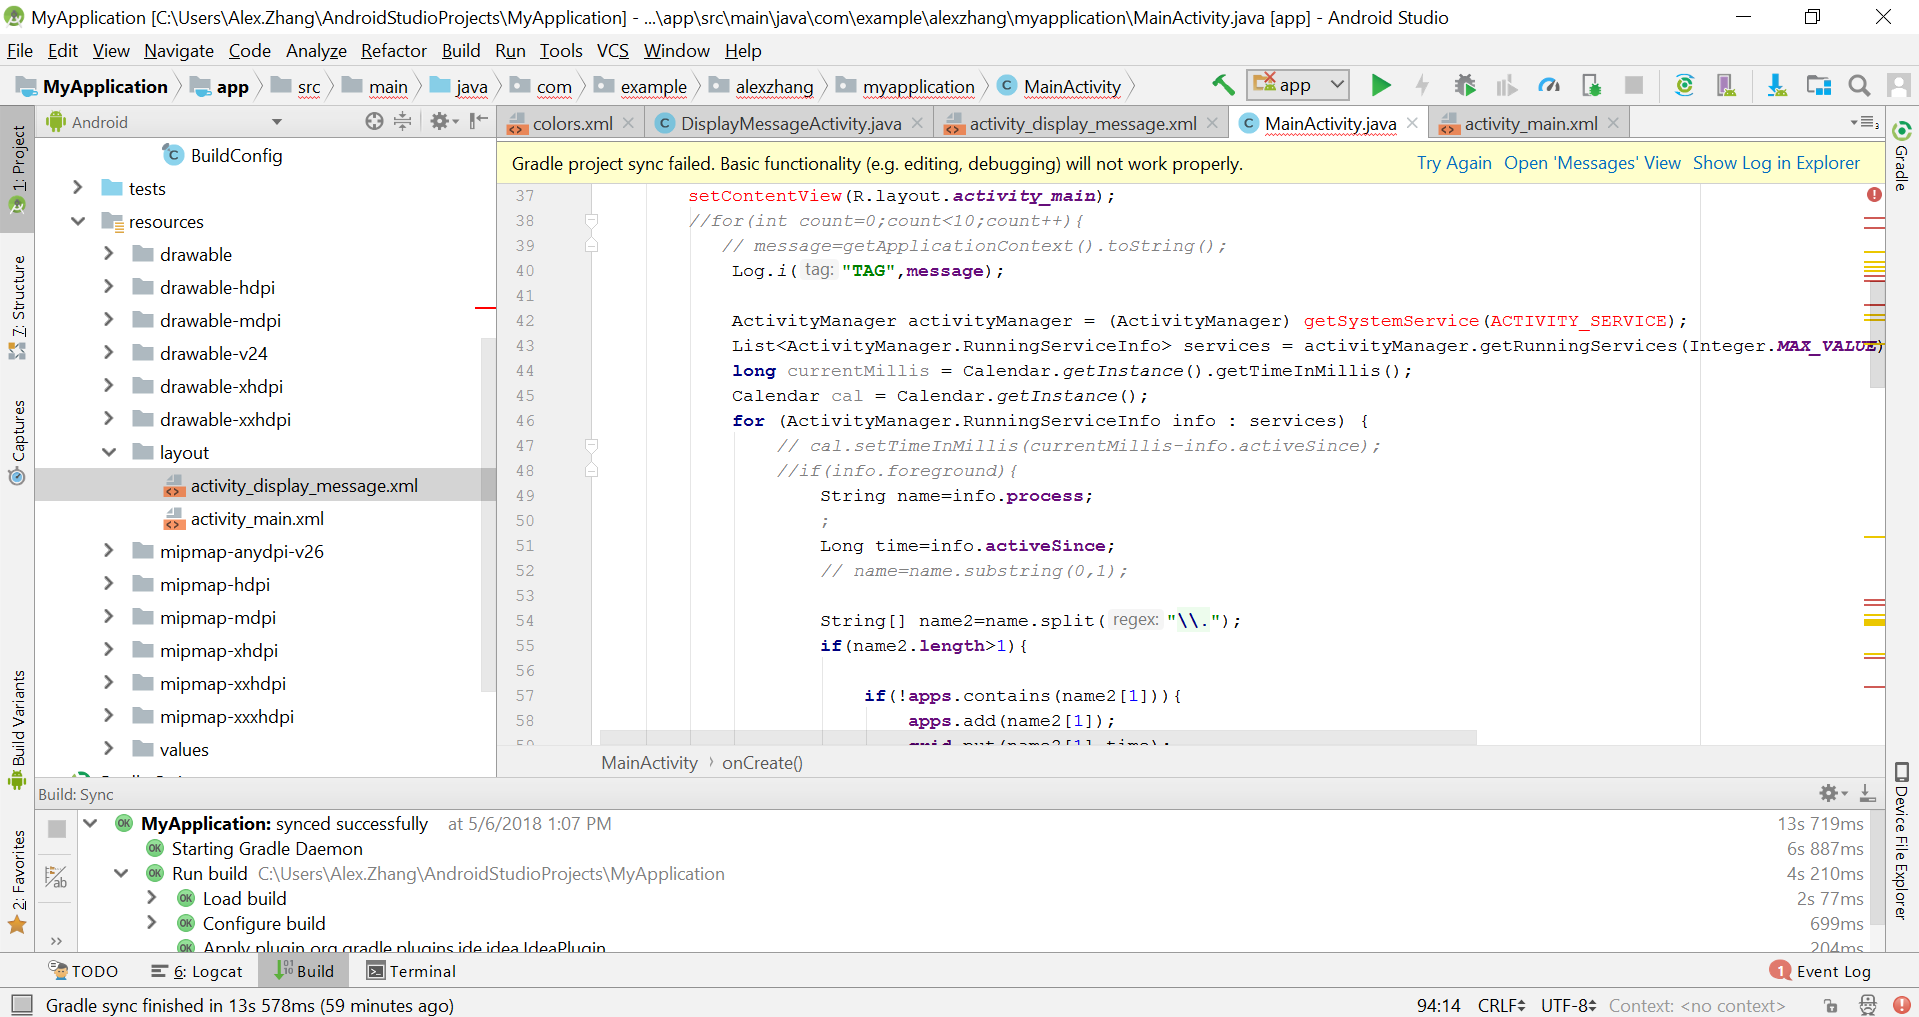Click the Try Again link
Screen dimensions: 1919x1017
(x=1454, y=163)
